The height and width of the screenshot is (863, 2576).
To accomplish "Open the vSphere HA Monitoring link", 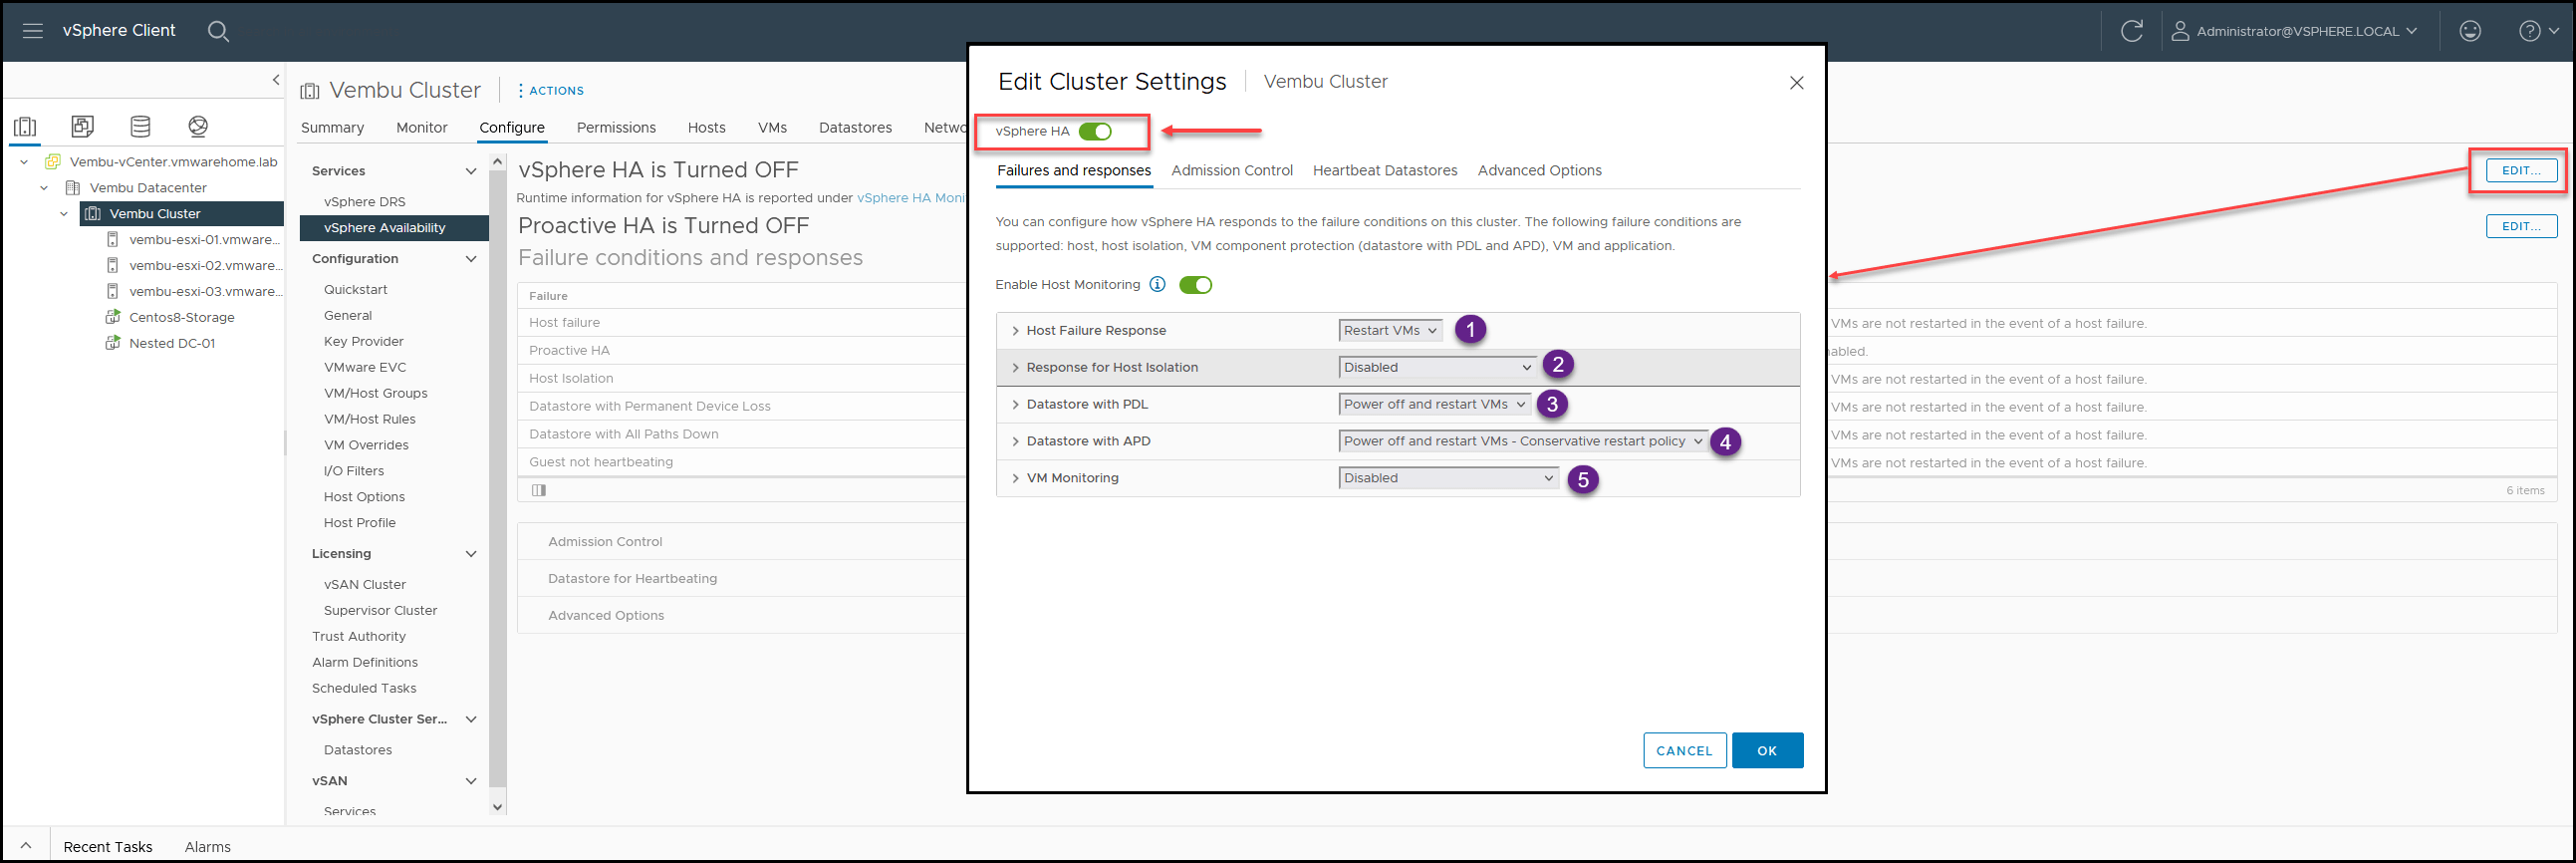I will click(x=911, y=198).
